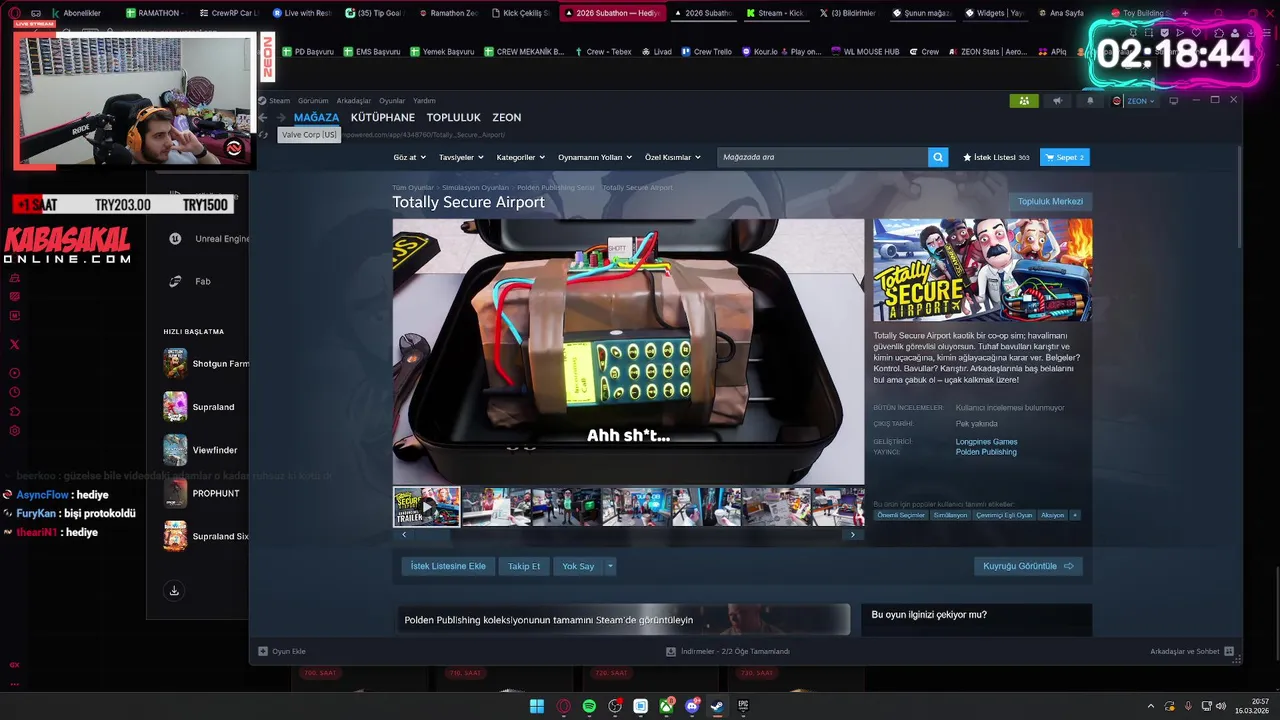Image resolution: width=1280 pixels, height=720 pixels.
Task: Switch to the Stream - Kick browser tab
Action: [x=776, y=13]
